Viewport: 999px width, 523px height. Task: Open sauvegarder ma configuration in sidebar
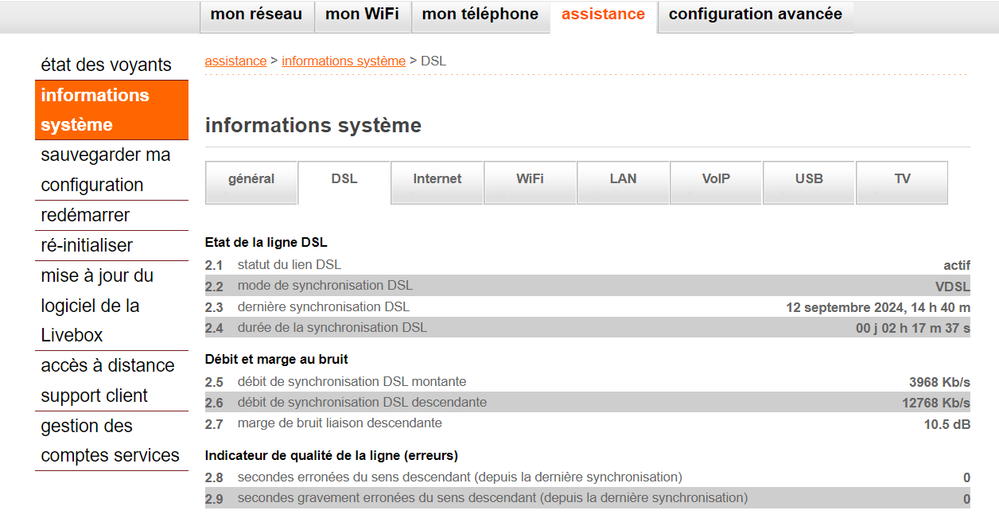coord(106,170)
